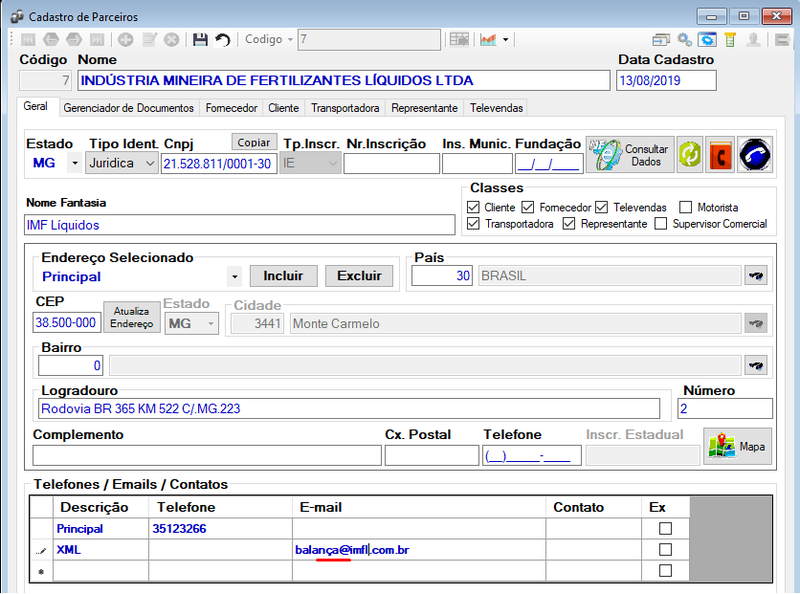Viewport: 800px width, 594px height.
Task: Go to first record navigation icon
Action: (28, 39)
